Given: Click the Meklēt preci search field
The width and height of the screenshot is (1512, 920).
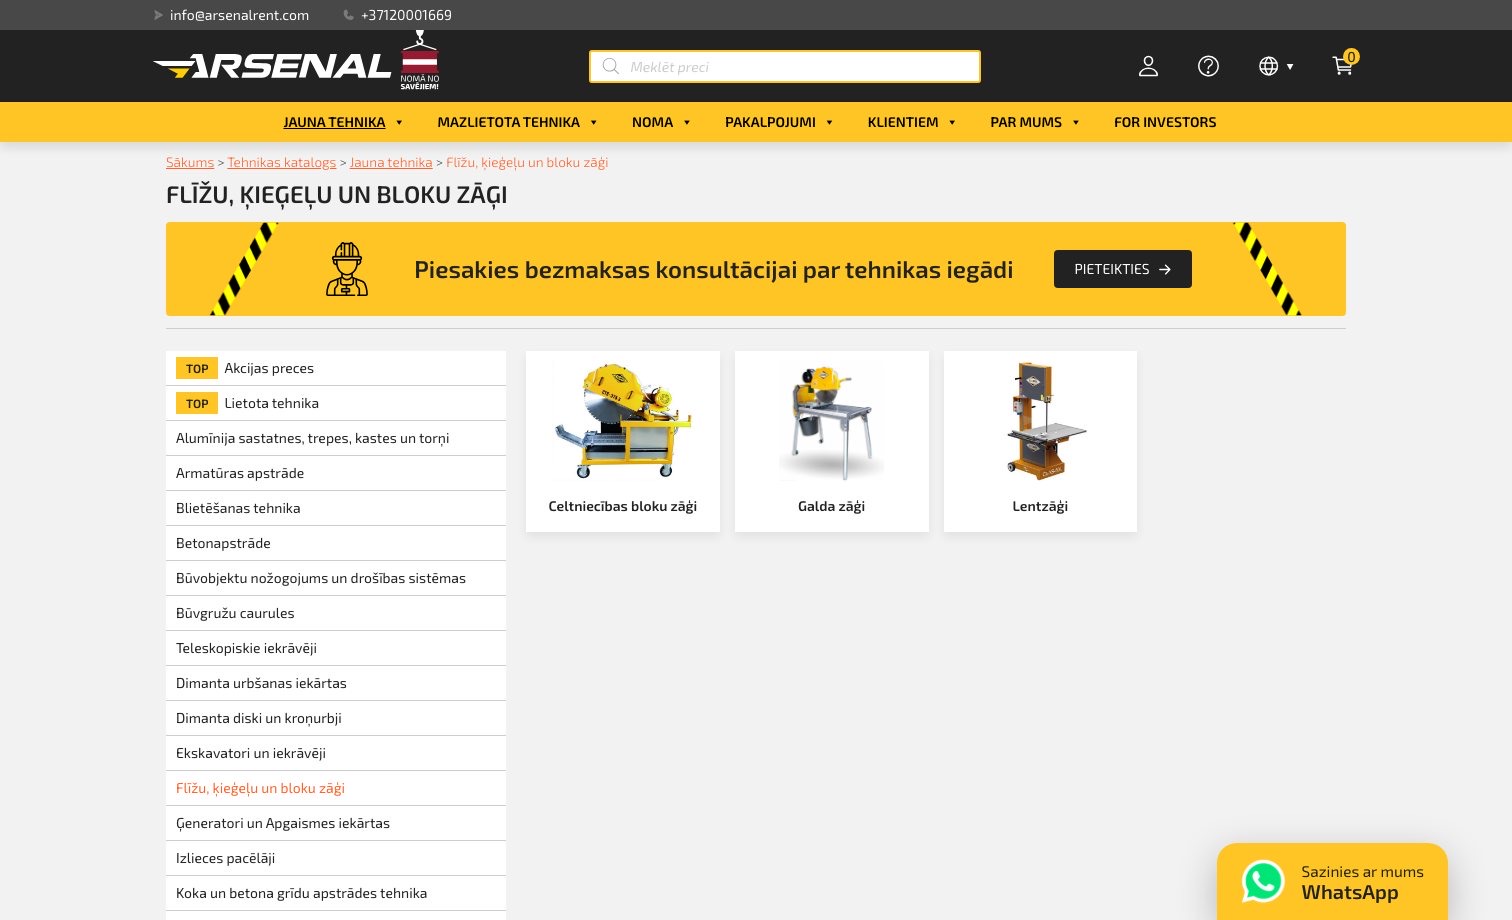Looking at the screenshot, I should [x=785, y=66].
